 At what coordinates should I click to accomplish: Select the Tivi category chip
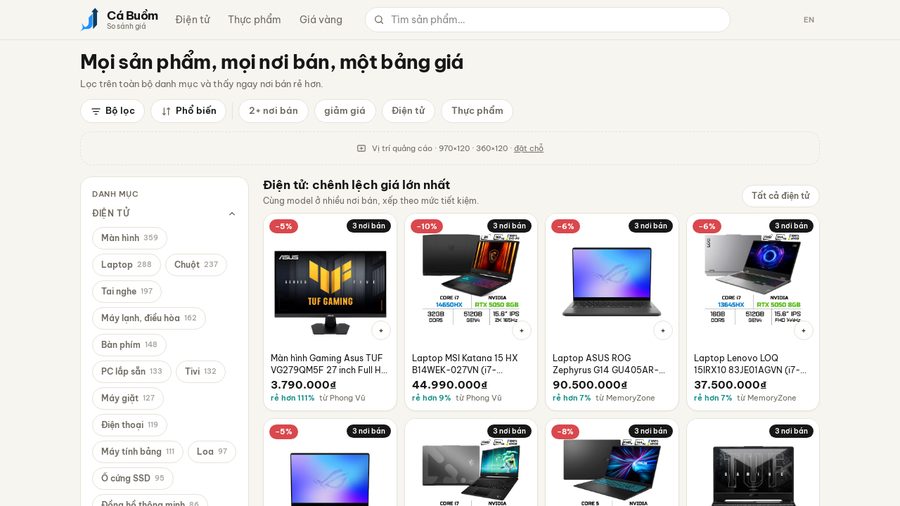coord(200,371)
